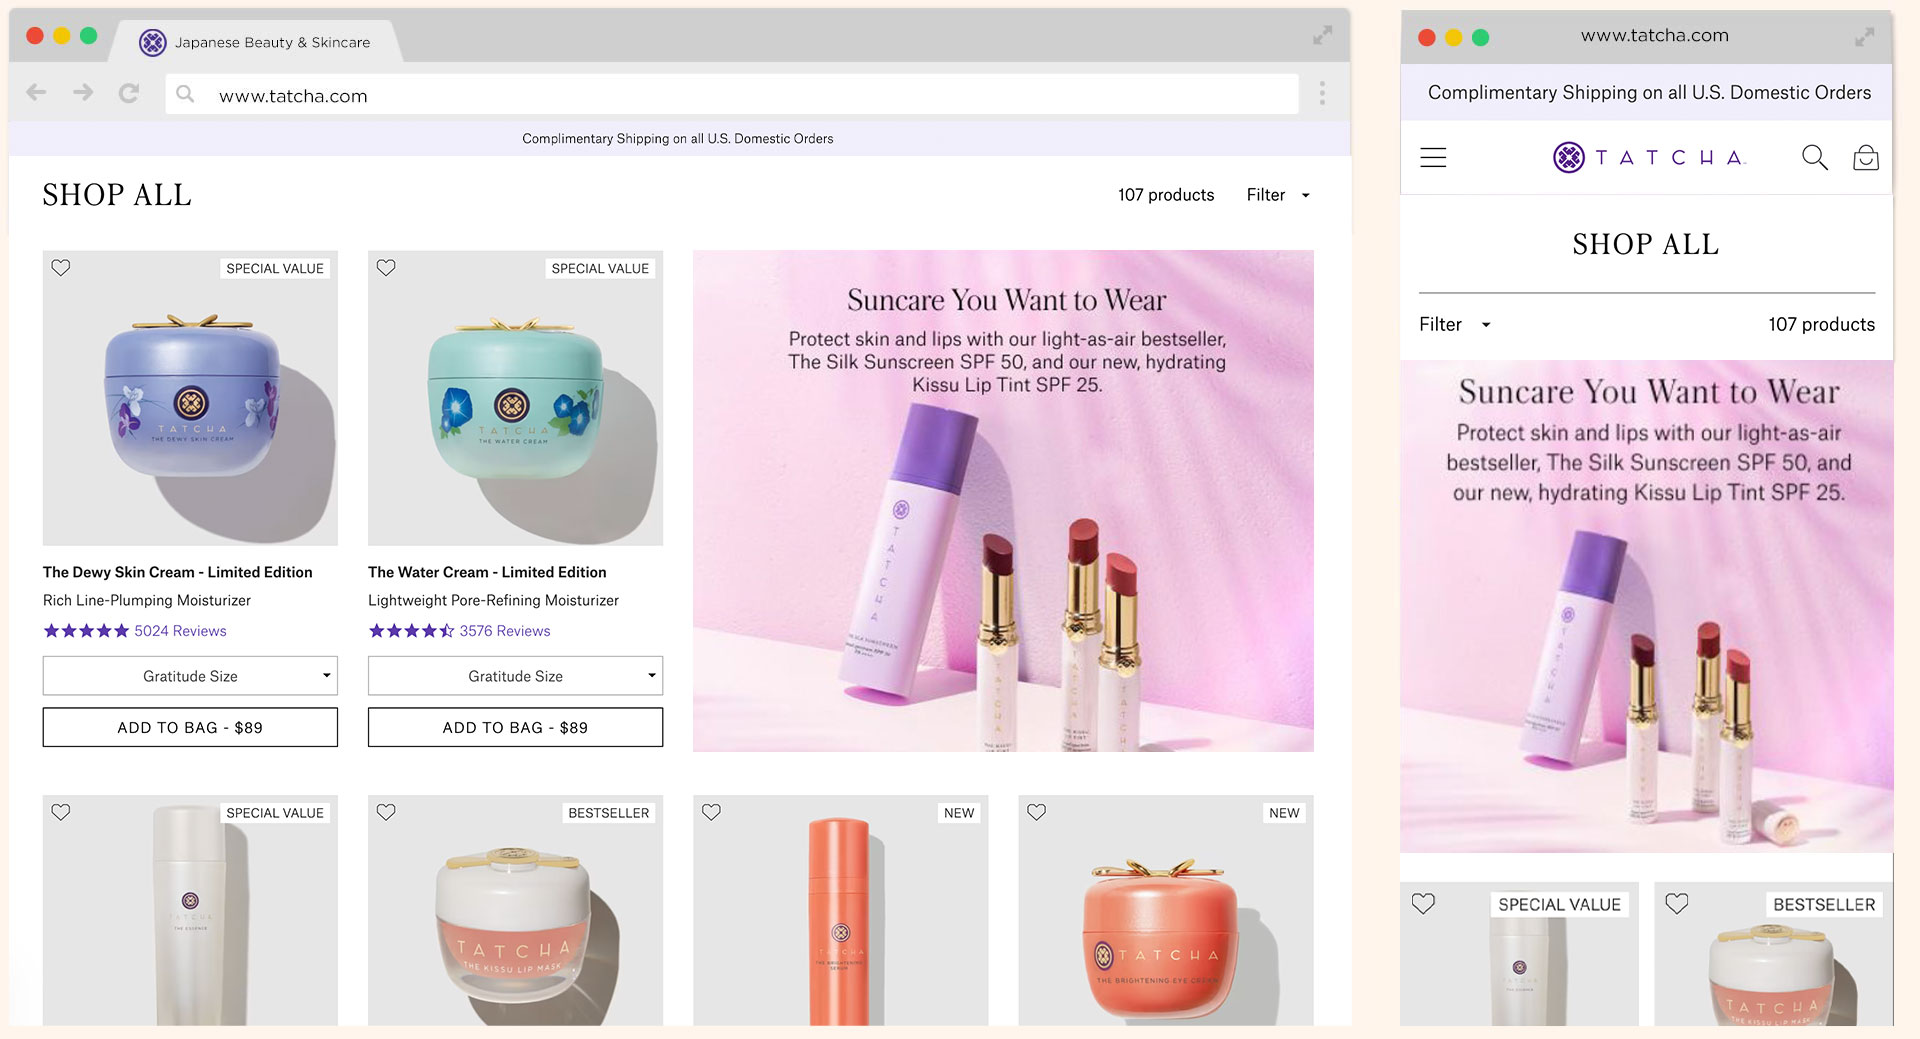
Task: Click the browser forward arrow
Action: (x=83, y=93)
